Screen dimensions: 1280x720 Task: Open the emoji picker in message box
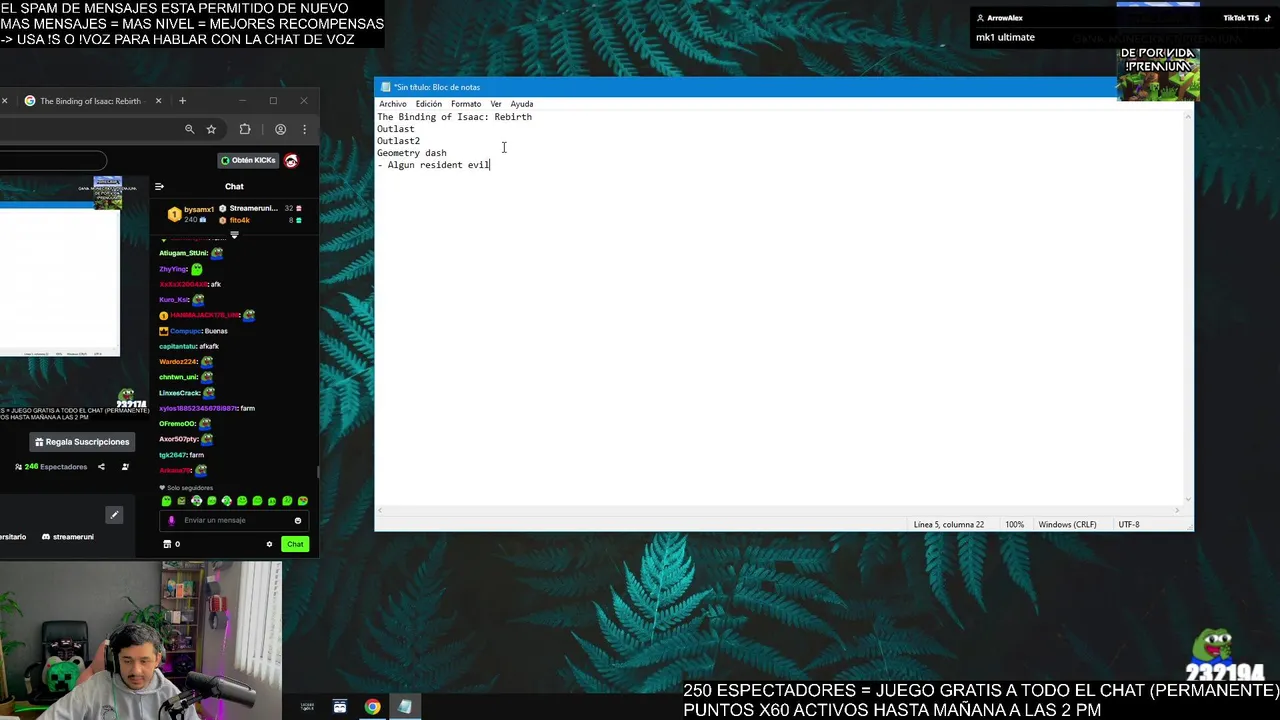(x=298, y=520)
